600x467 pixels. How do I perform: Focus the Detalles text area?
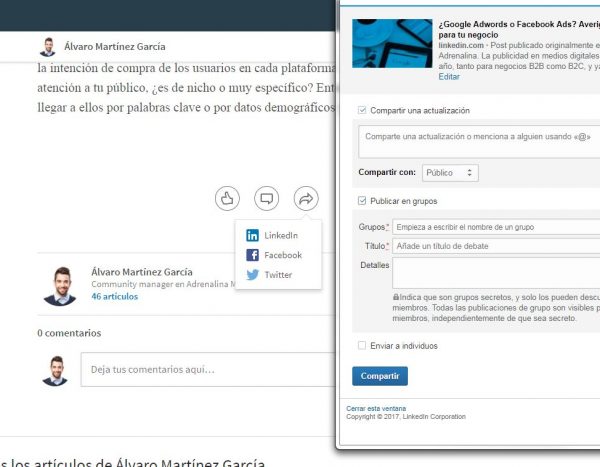496,273
